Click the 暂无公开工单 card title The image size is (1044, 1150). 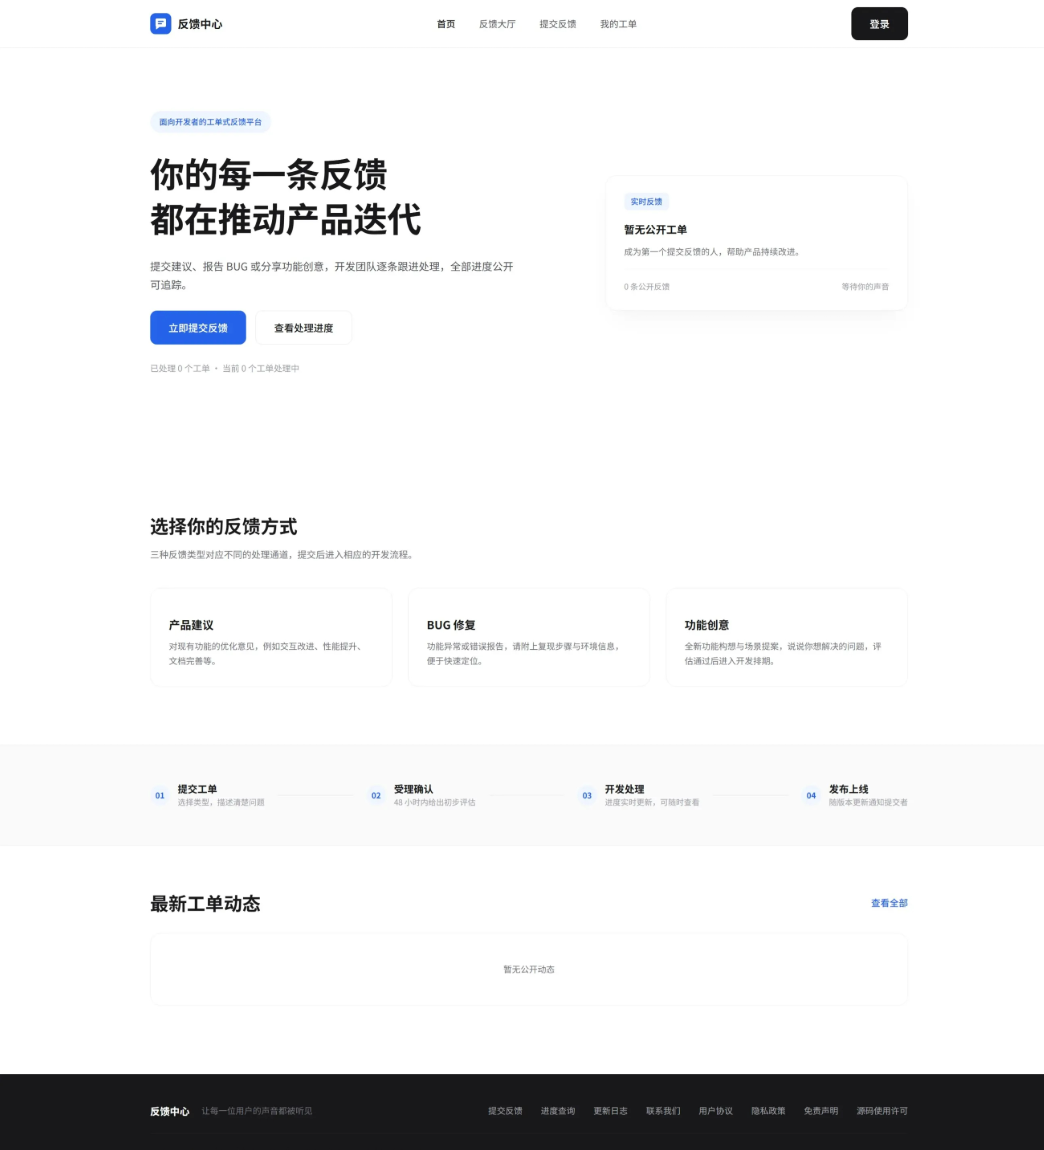pyautogui.click(x=655, y=230)
